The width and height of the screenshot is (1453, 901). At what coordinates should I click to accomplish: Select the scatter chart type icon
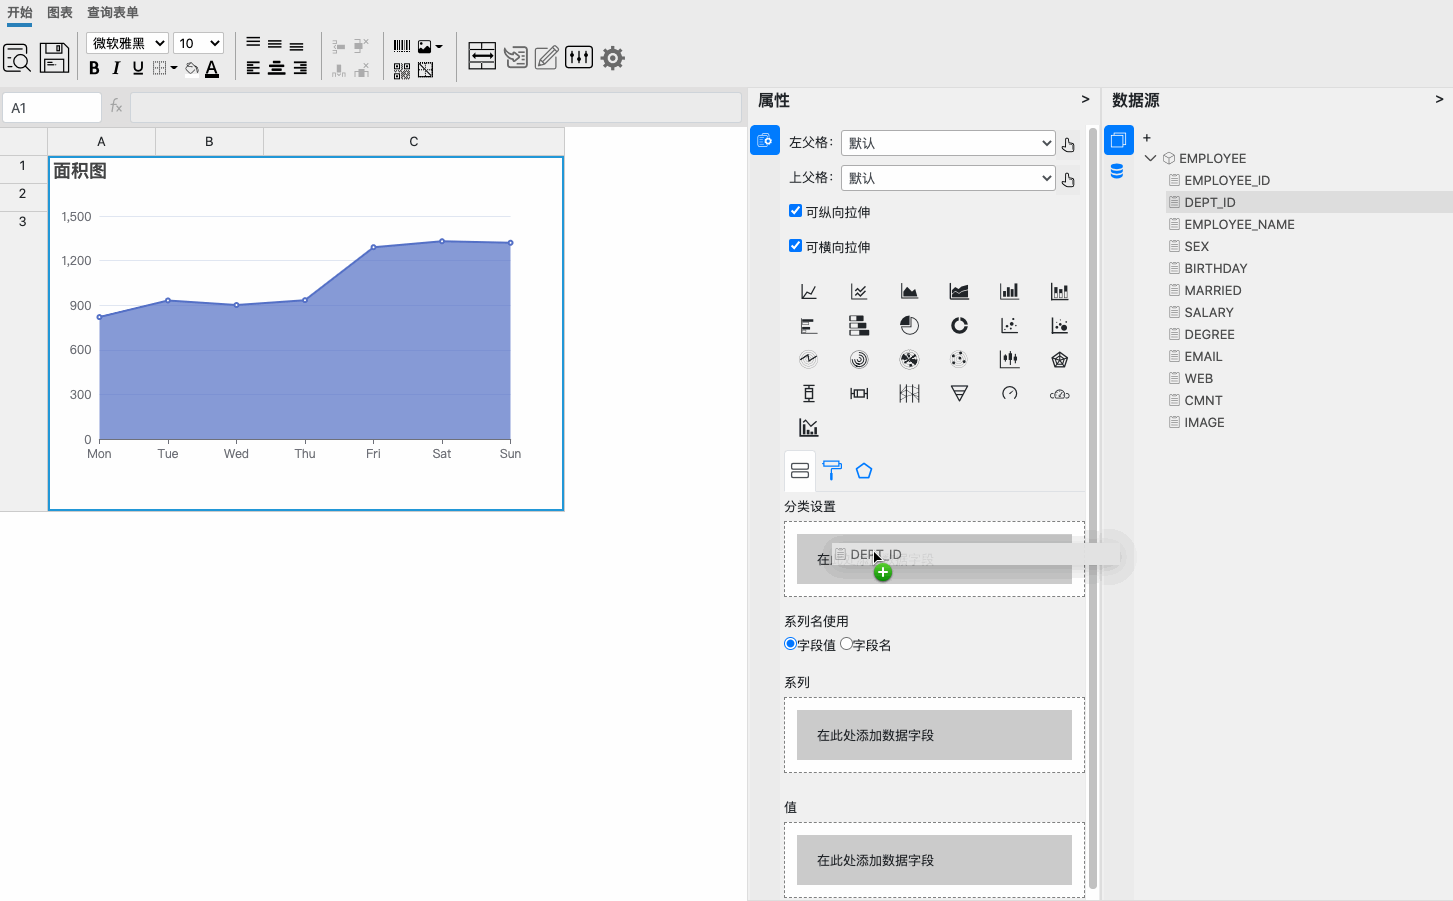(1009, 325)
